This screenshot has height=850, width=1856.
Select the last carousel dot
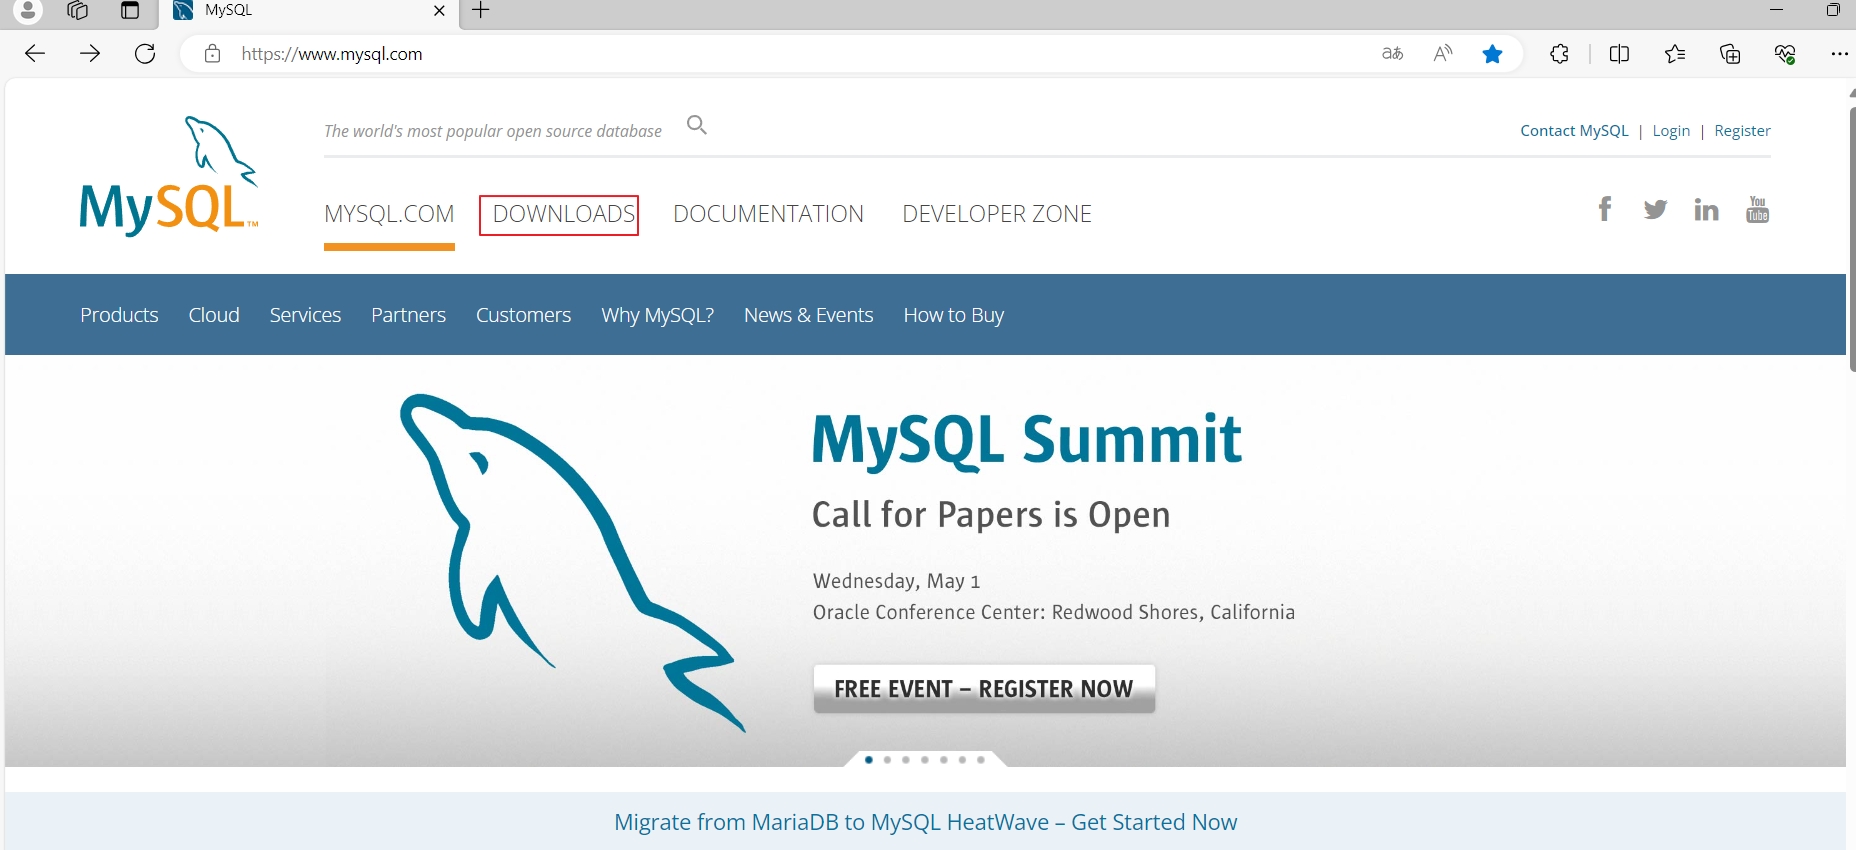click(981, 760)
